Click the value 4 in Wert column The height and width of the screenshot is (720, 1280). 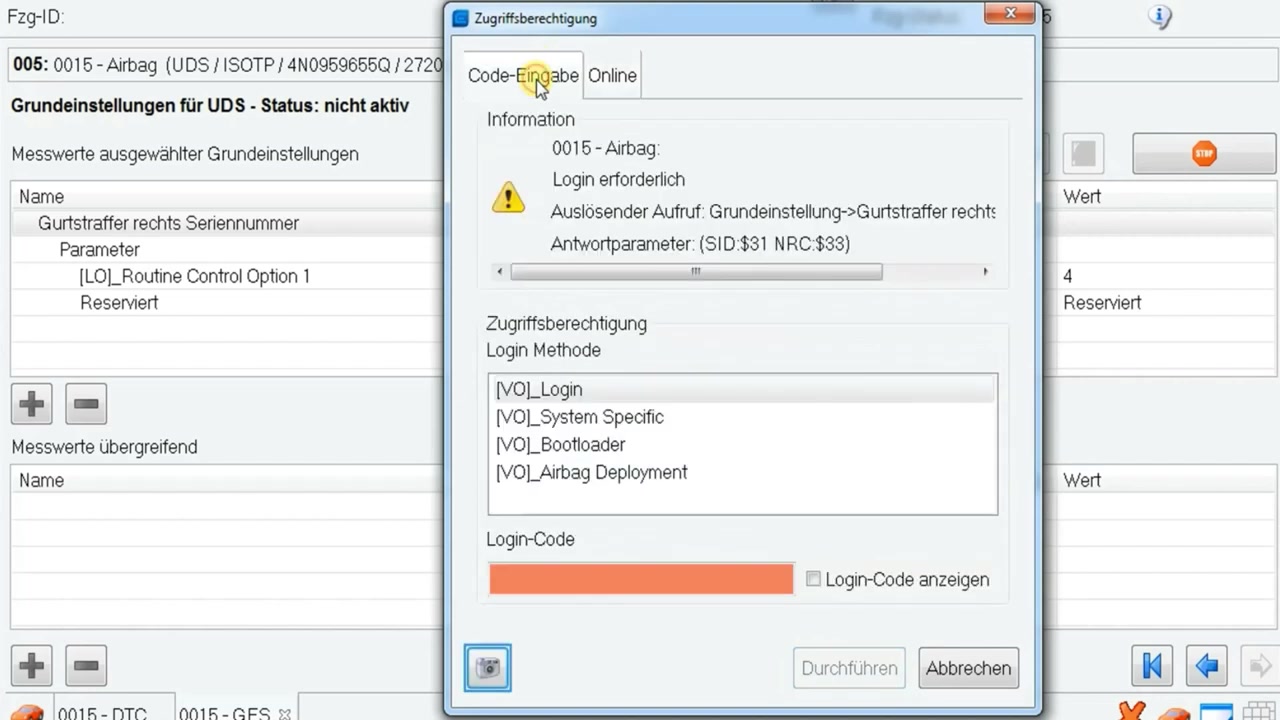tap(1068, 276)
